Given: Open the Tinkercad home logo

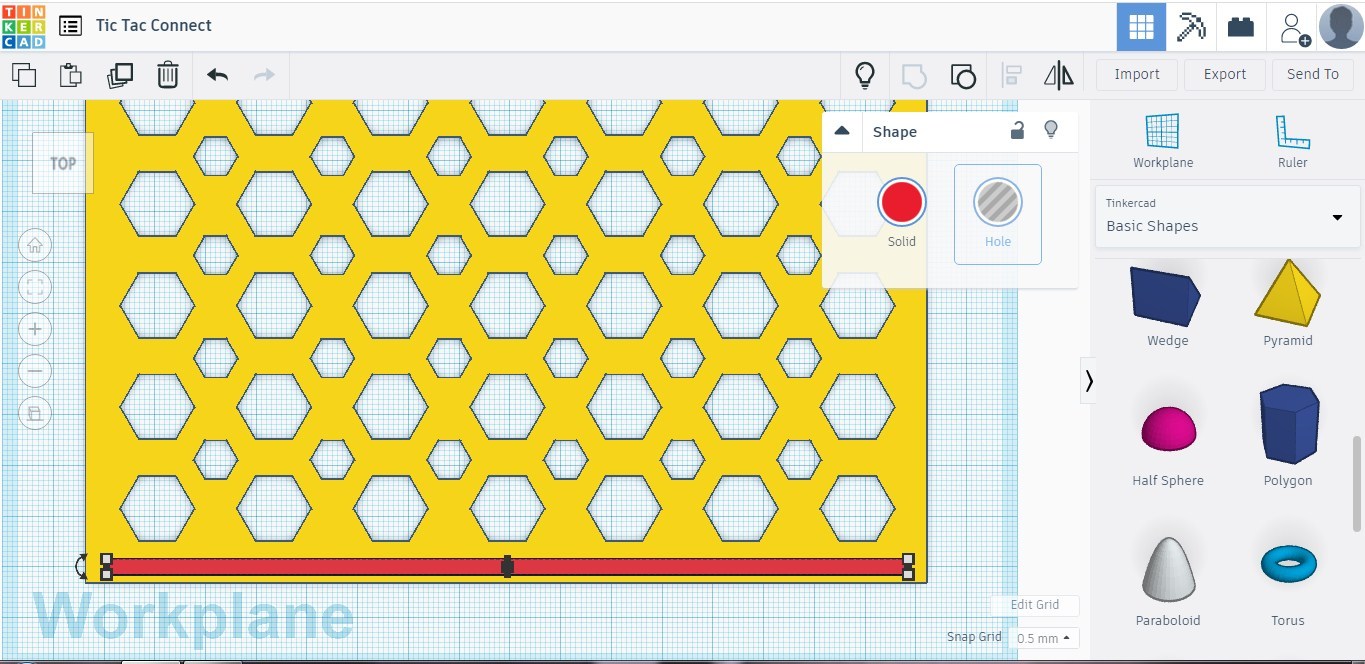Looking at the screenshot, I should coord(23,26).
